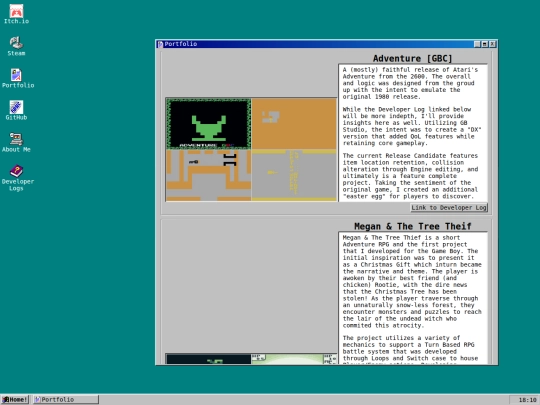
Task: Click the Adventure maze screenshot thumbnail
Action: tap(209, 175)
